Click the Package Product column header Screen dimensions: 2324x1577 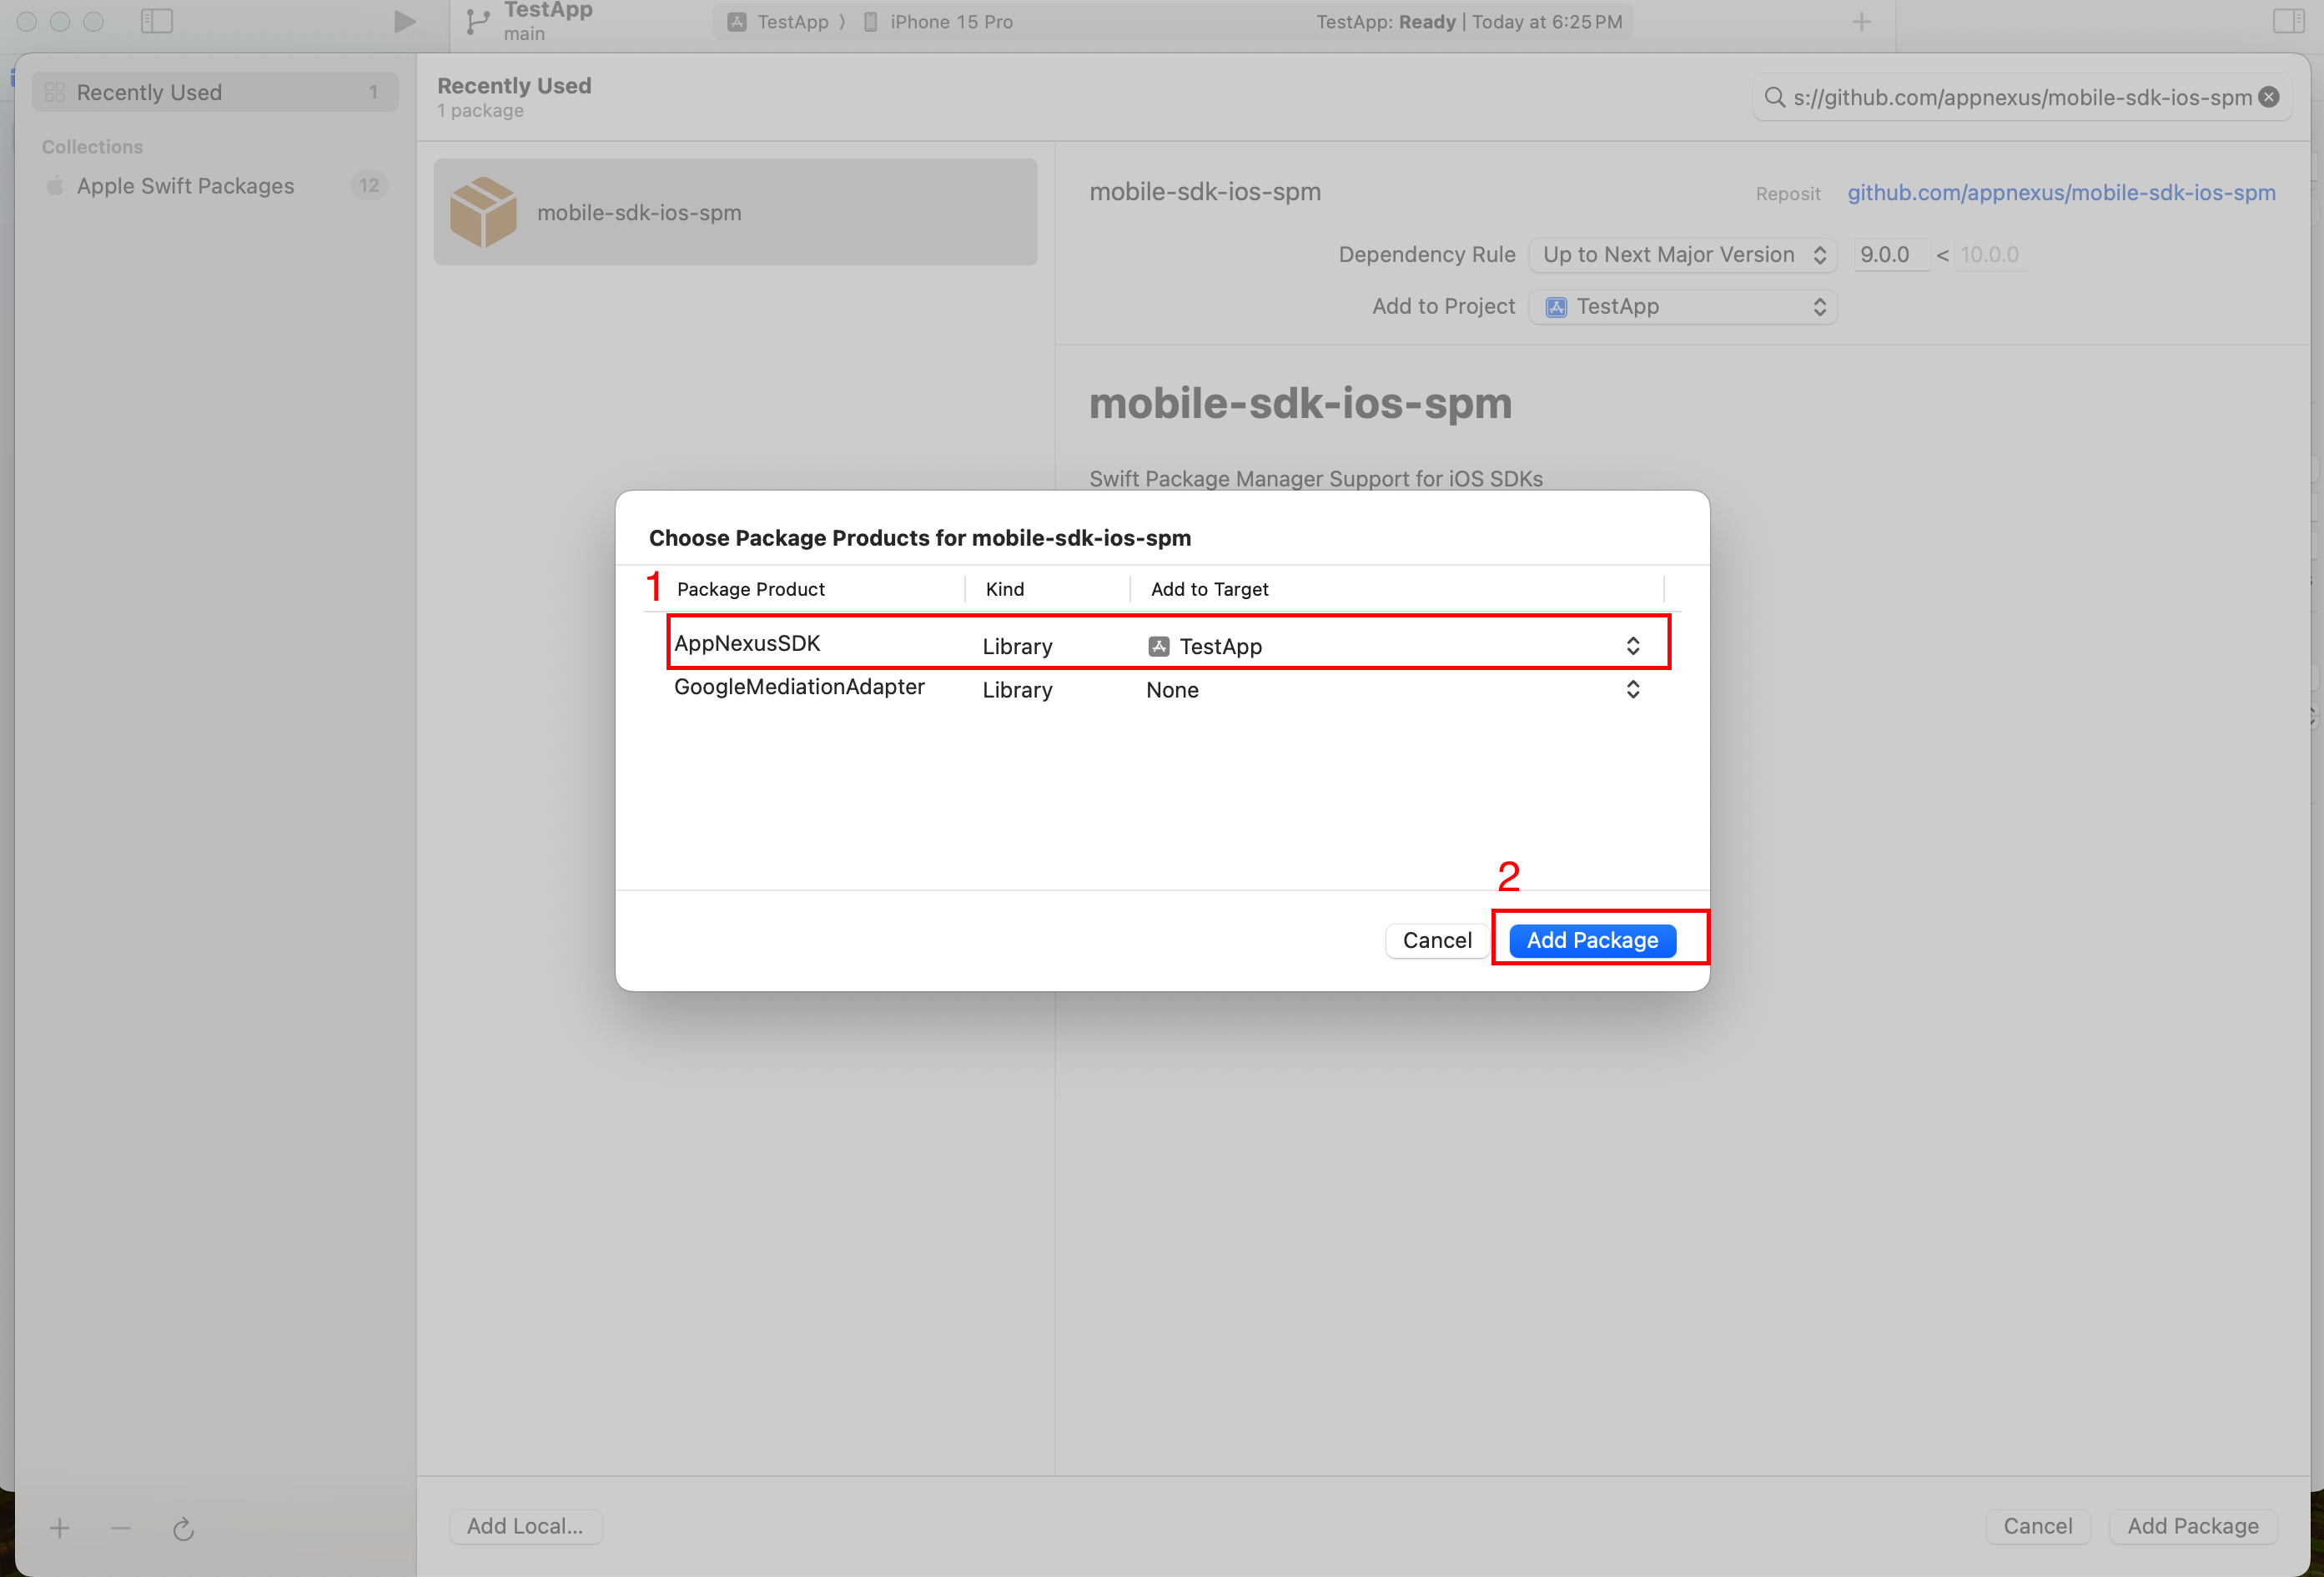(751, 589)
